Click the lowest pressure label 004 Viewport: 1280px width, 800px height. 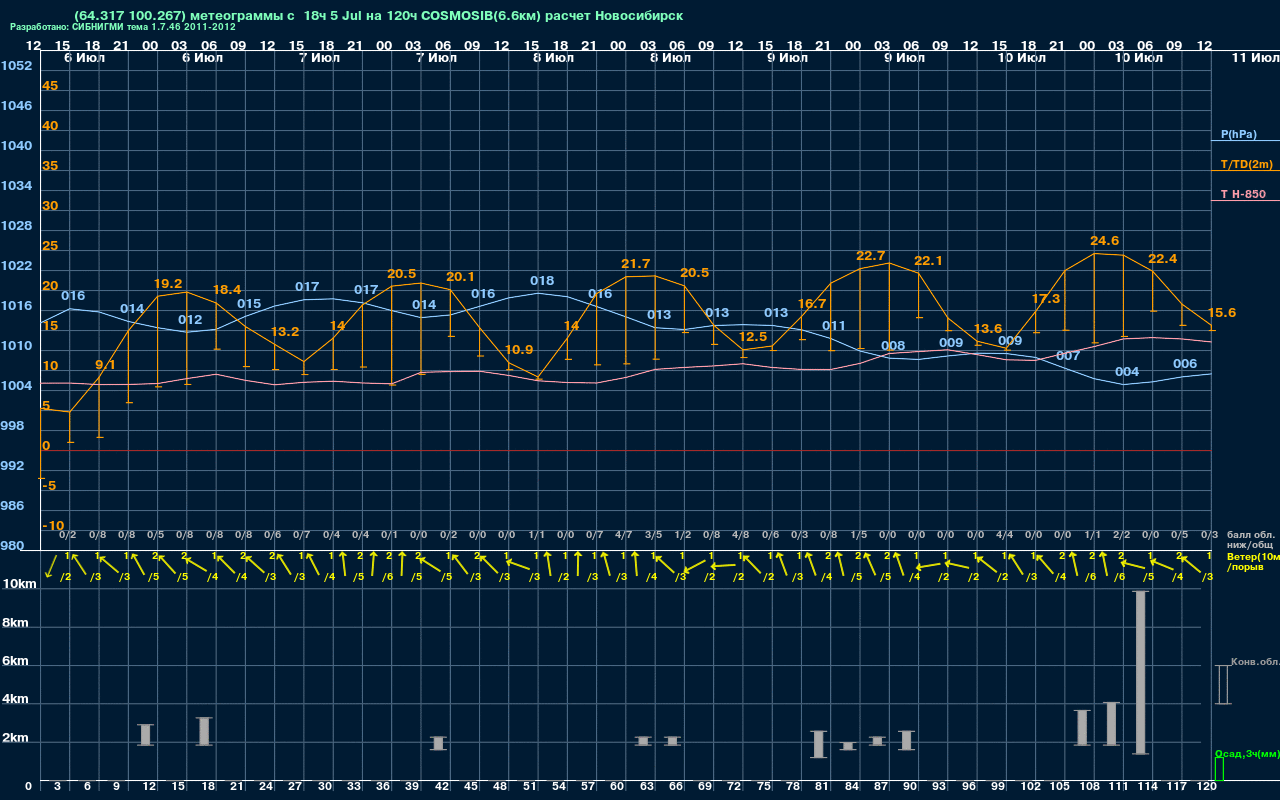click(1127, 371)
